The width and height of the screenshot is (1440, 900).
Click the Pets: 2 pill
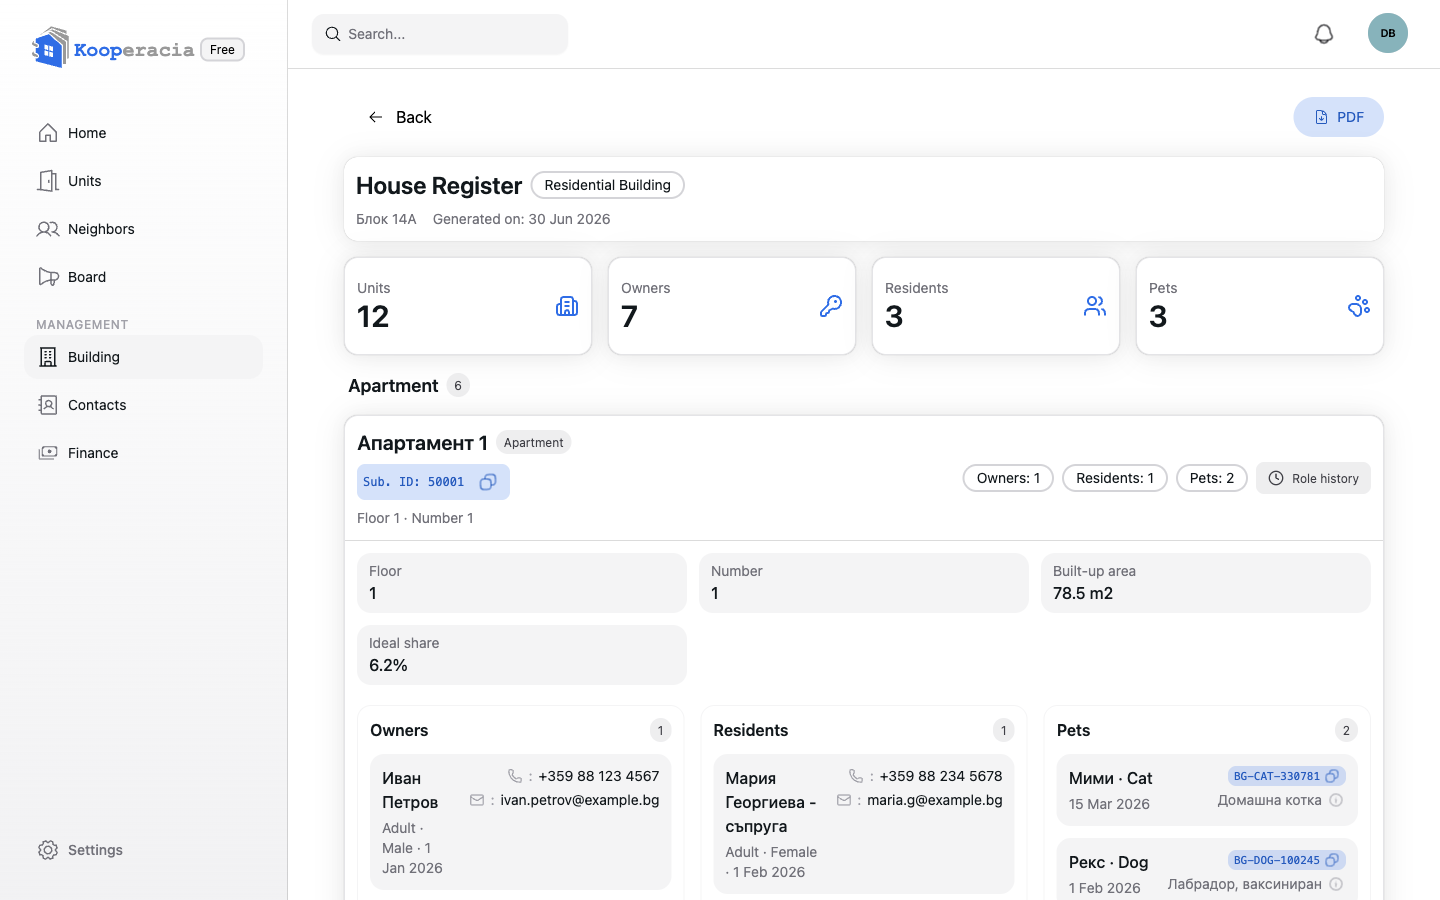1212,478
